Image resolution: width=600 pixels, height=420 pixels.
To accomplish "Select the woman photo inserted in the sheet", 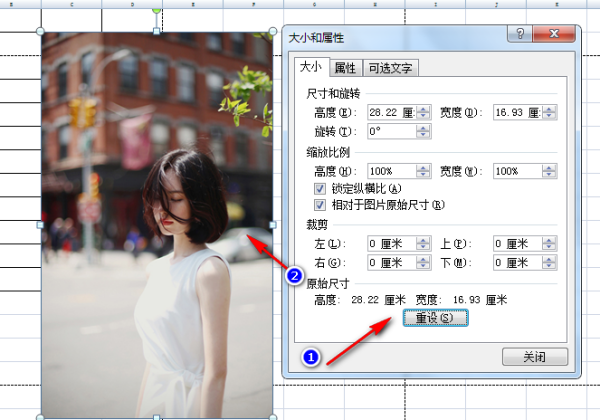I will pyautogui.click(x=157, y=225).
